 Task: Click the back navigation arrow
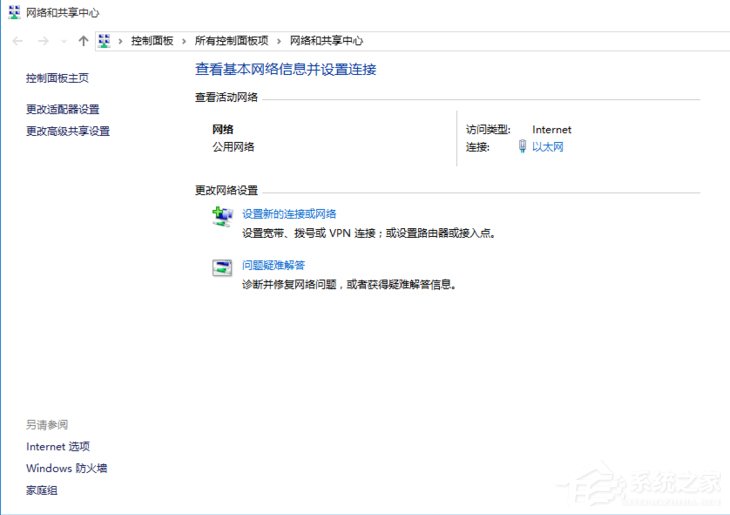(x=18, y=41)
